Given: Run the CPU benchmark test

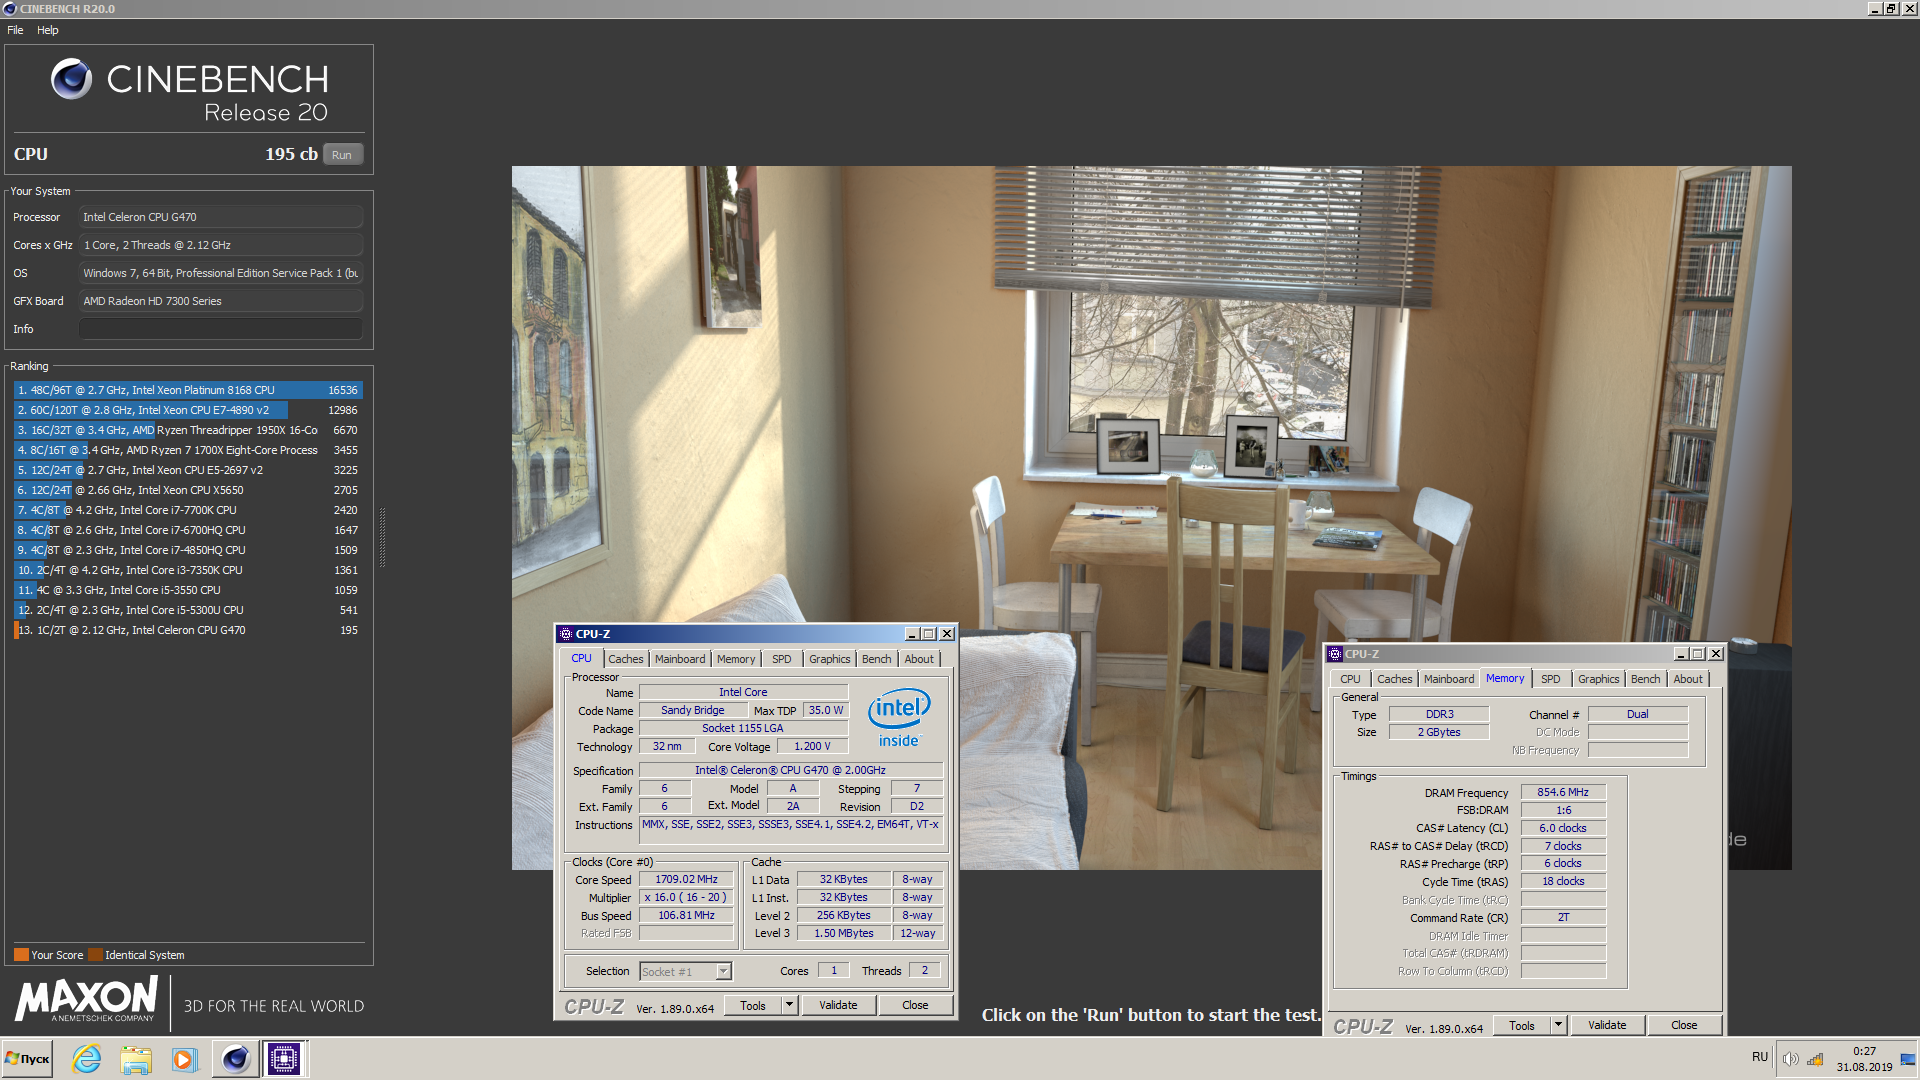Looking at the screenshot, I should (342, 155).
